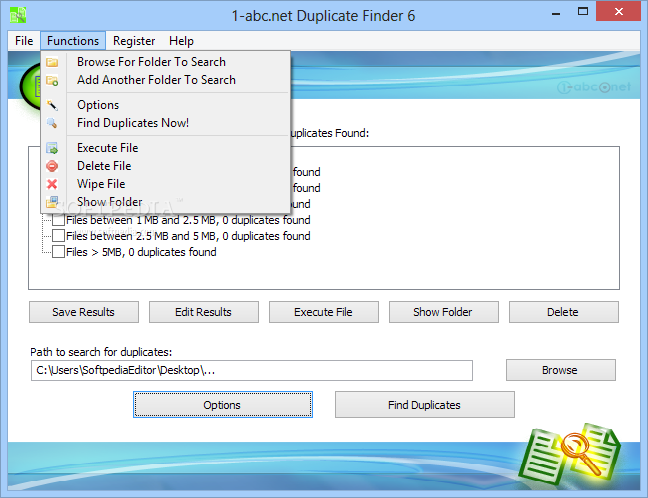Click the Find Duplicates magnifier icon in menu
Image resolution: width=648 pixels, height=498 pixels.
(x=52, y=123)
